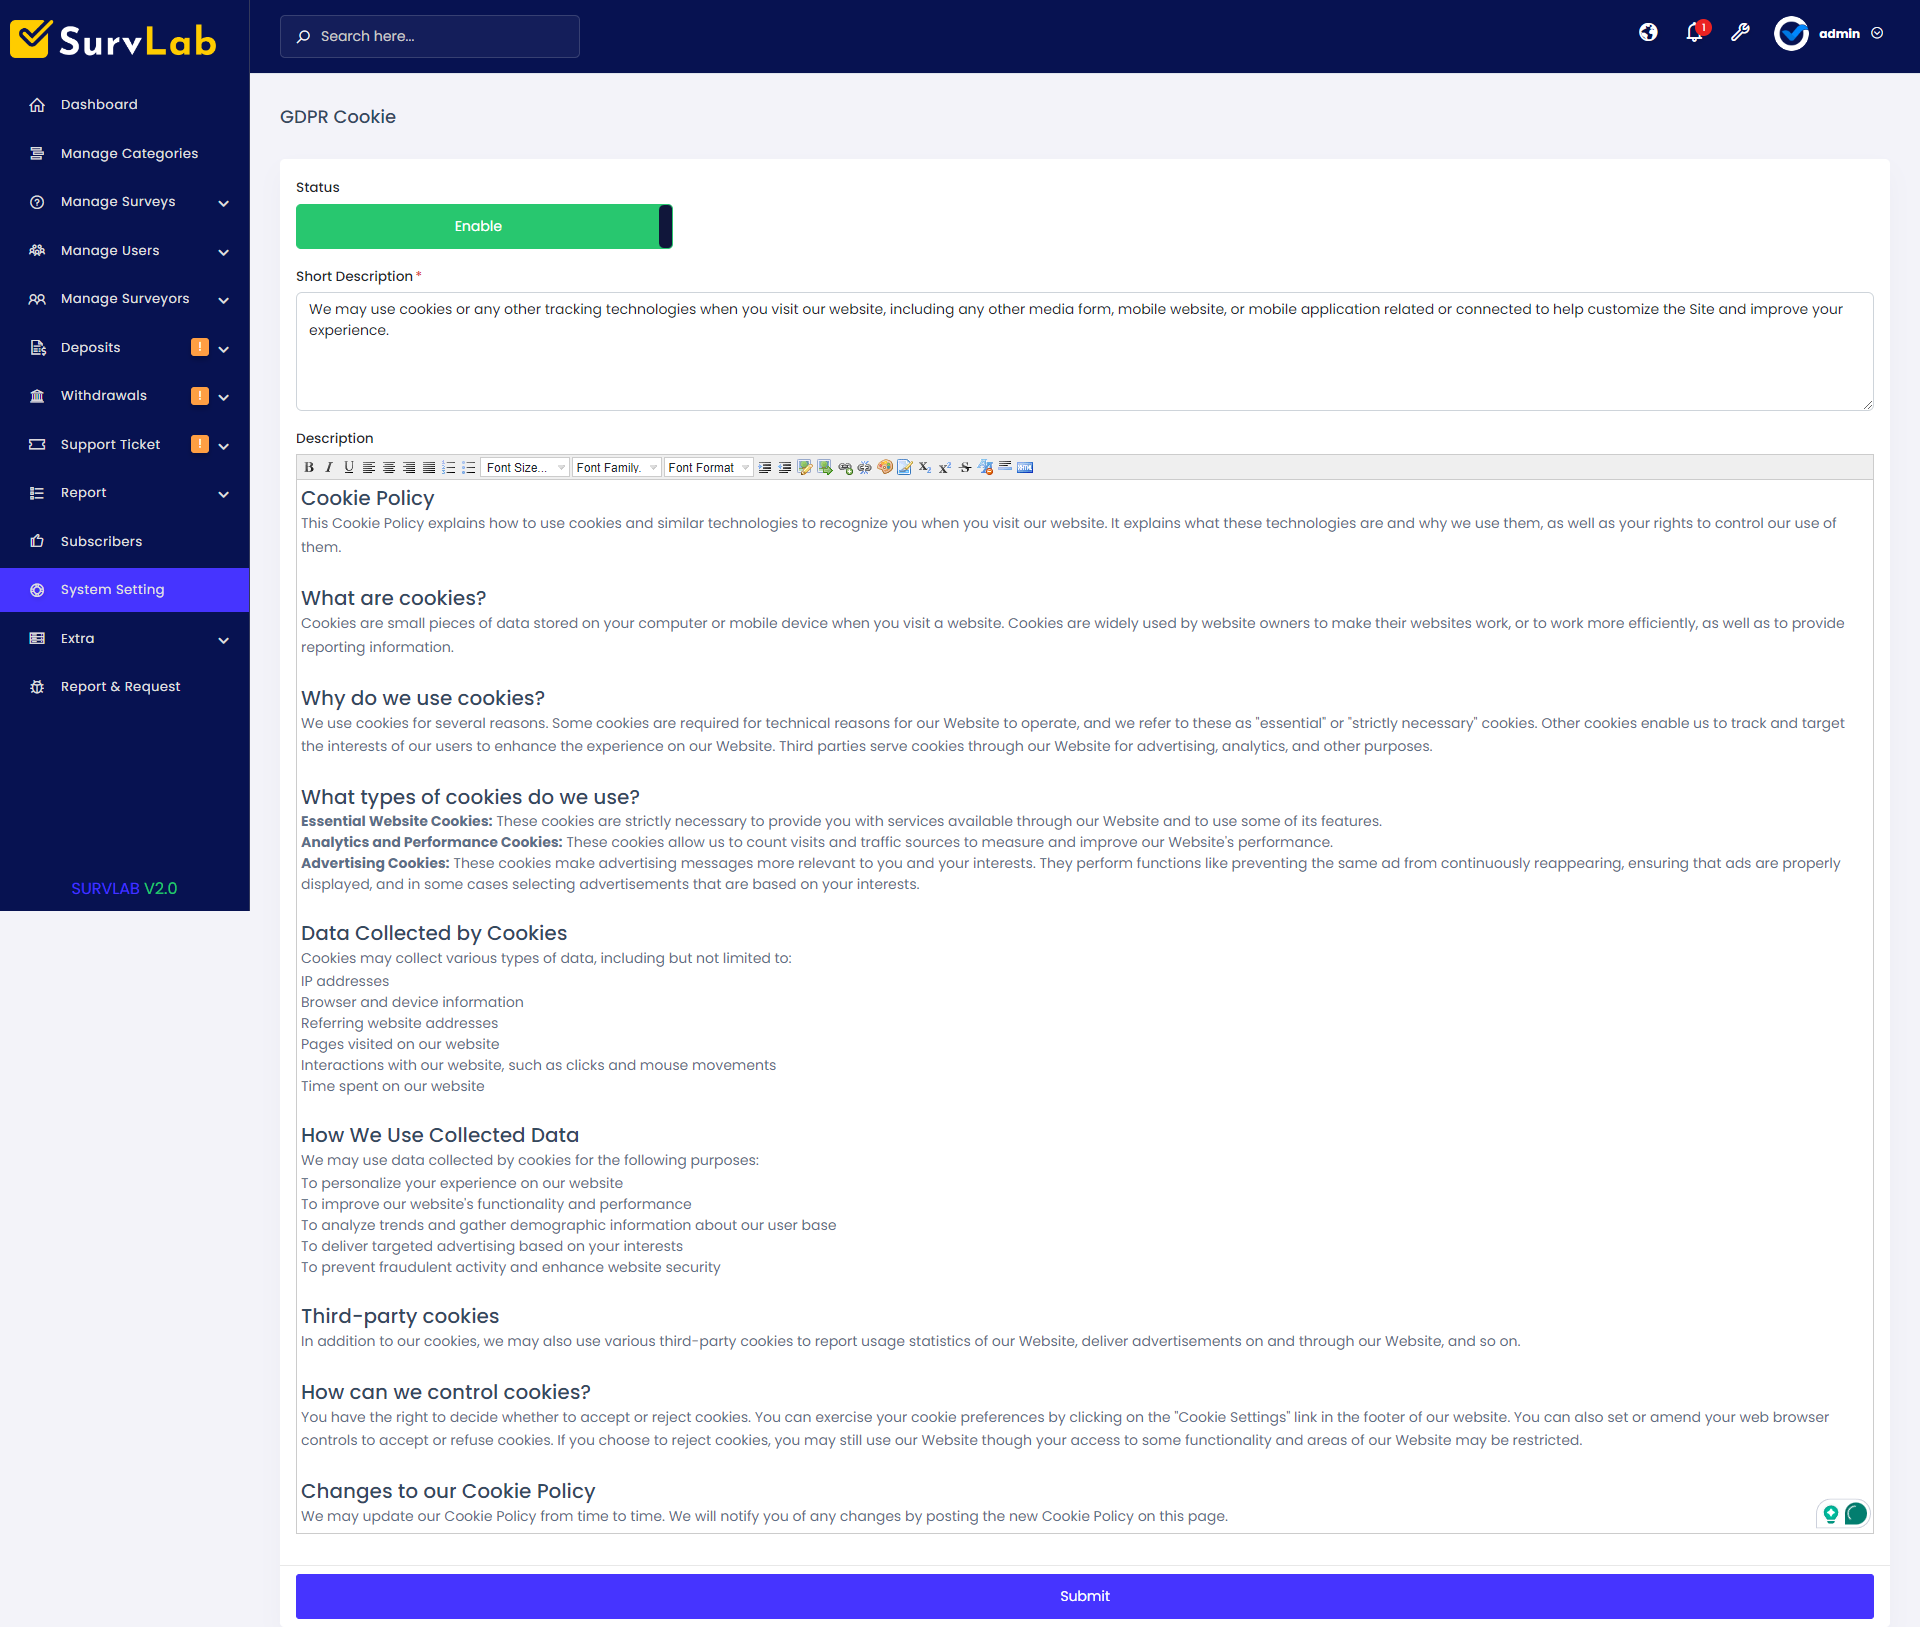Click the SurvLab logo
The width and height of the screenshot is (1920, 1627).
(x=112, y=38)
